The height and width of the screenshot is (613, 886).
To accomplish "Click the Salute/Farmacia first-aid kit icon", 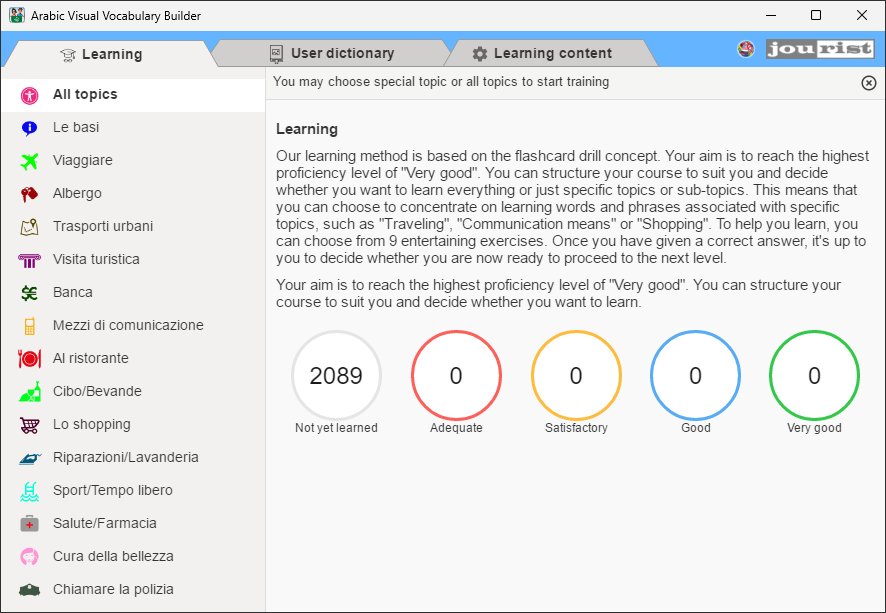I will (29, 524).
